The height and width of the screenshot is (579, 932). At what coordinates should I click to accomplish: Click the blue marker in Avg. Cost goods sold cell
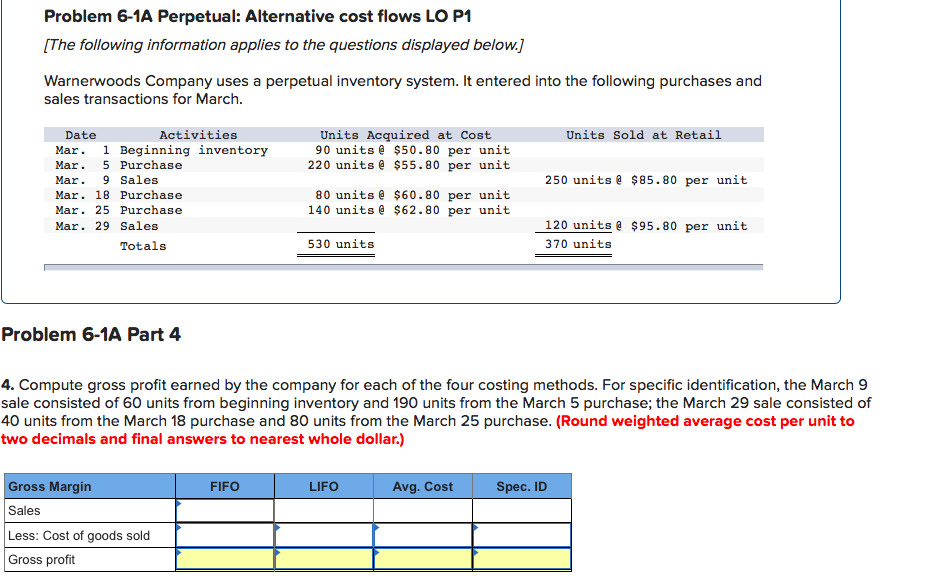click(378, 528)
